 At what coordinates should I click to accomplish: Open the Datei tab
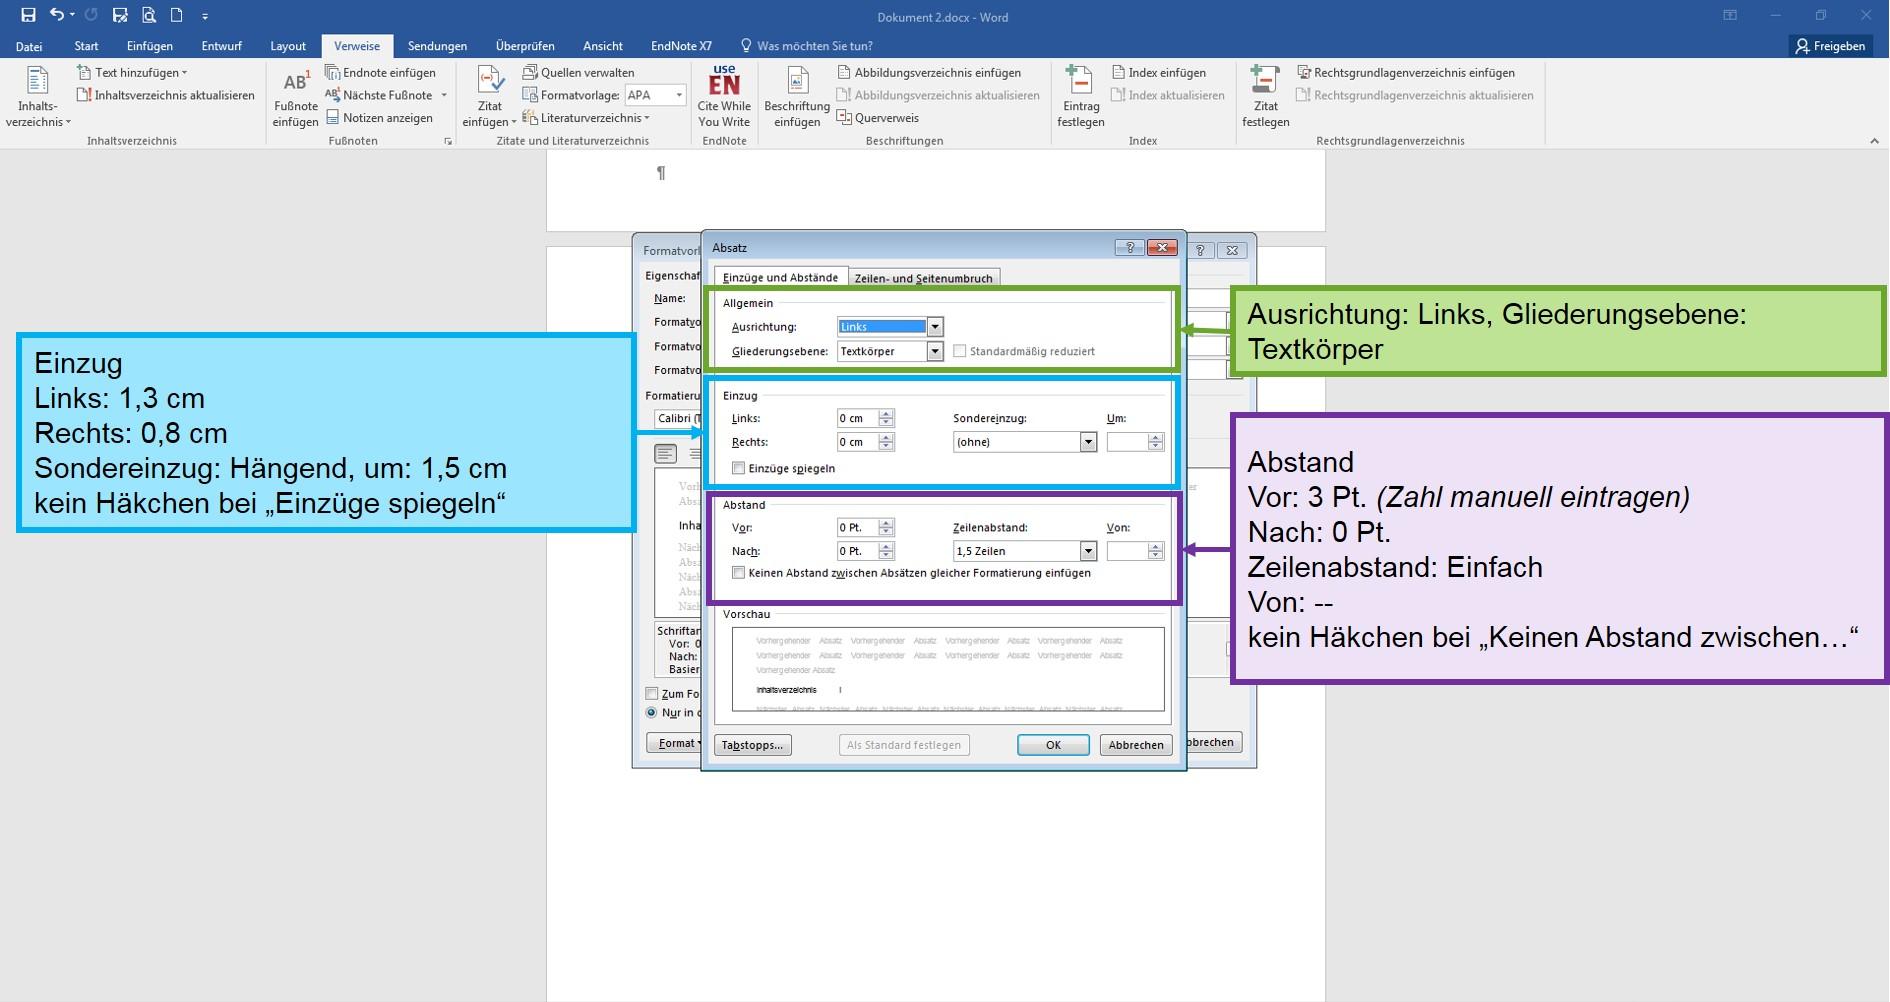point(29,46)
